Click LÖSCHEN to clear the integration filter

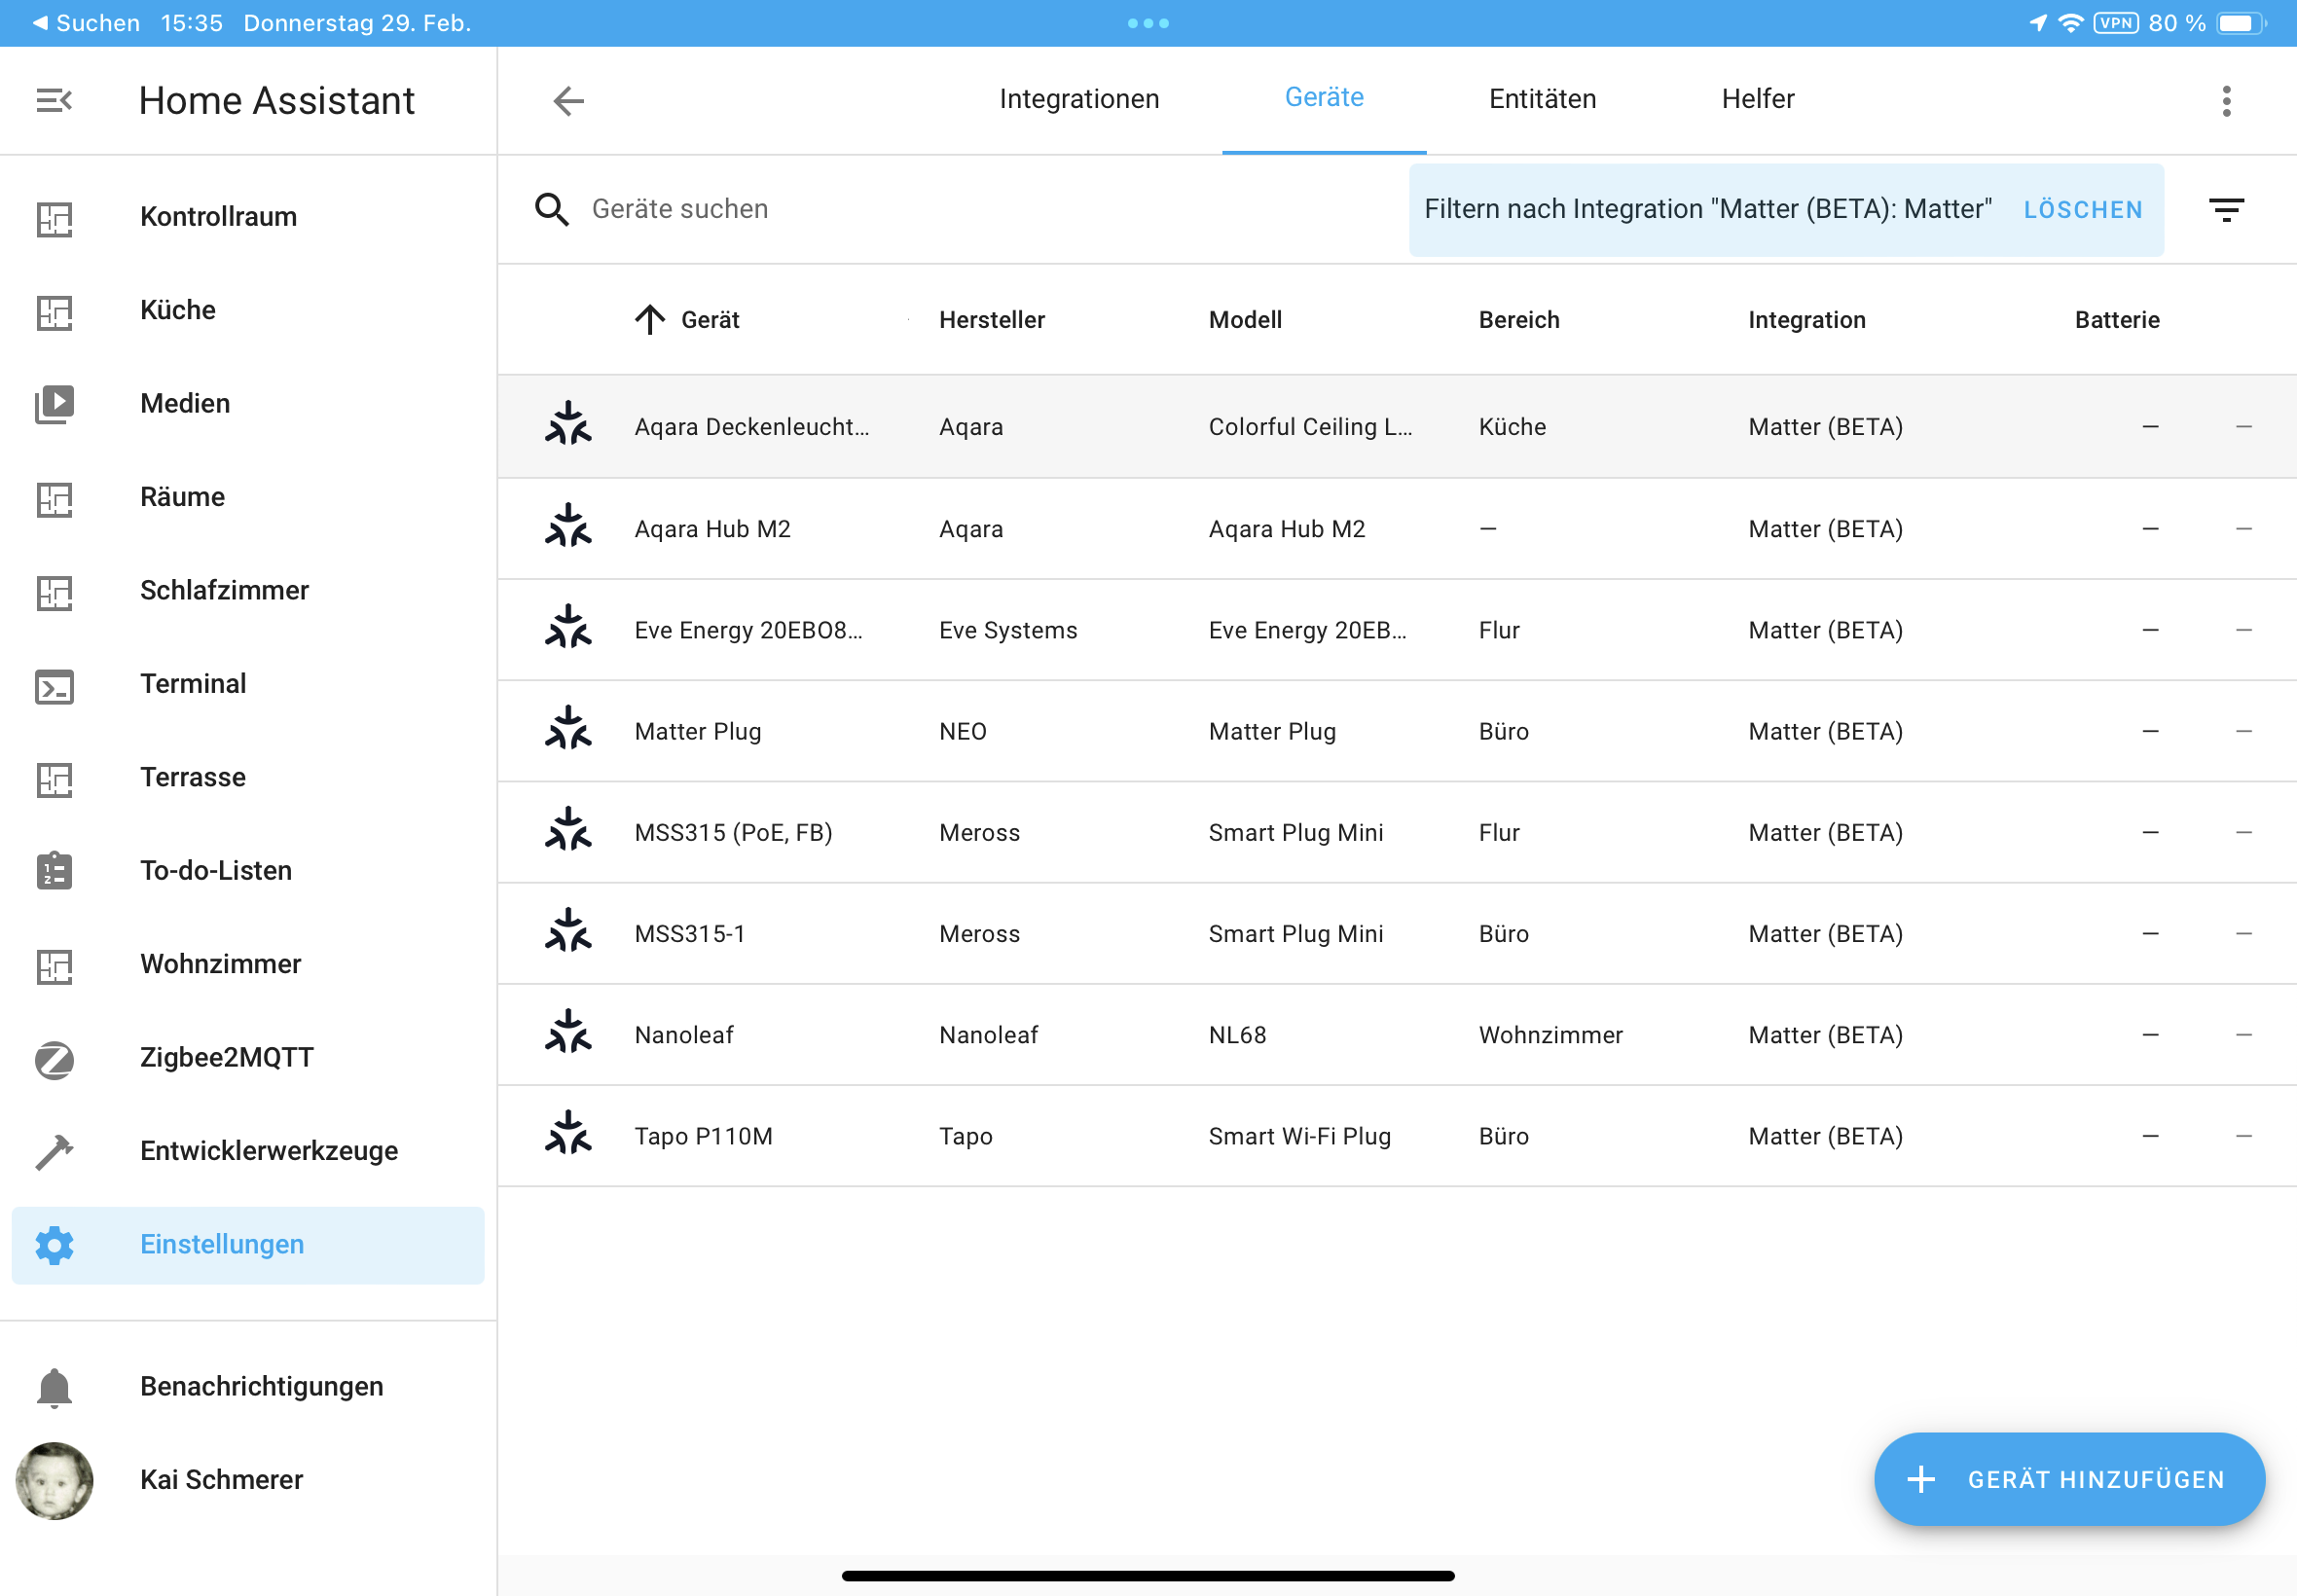click(2082, 210)
